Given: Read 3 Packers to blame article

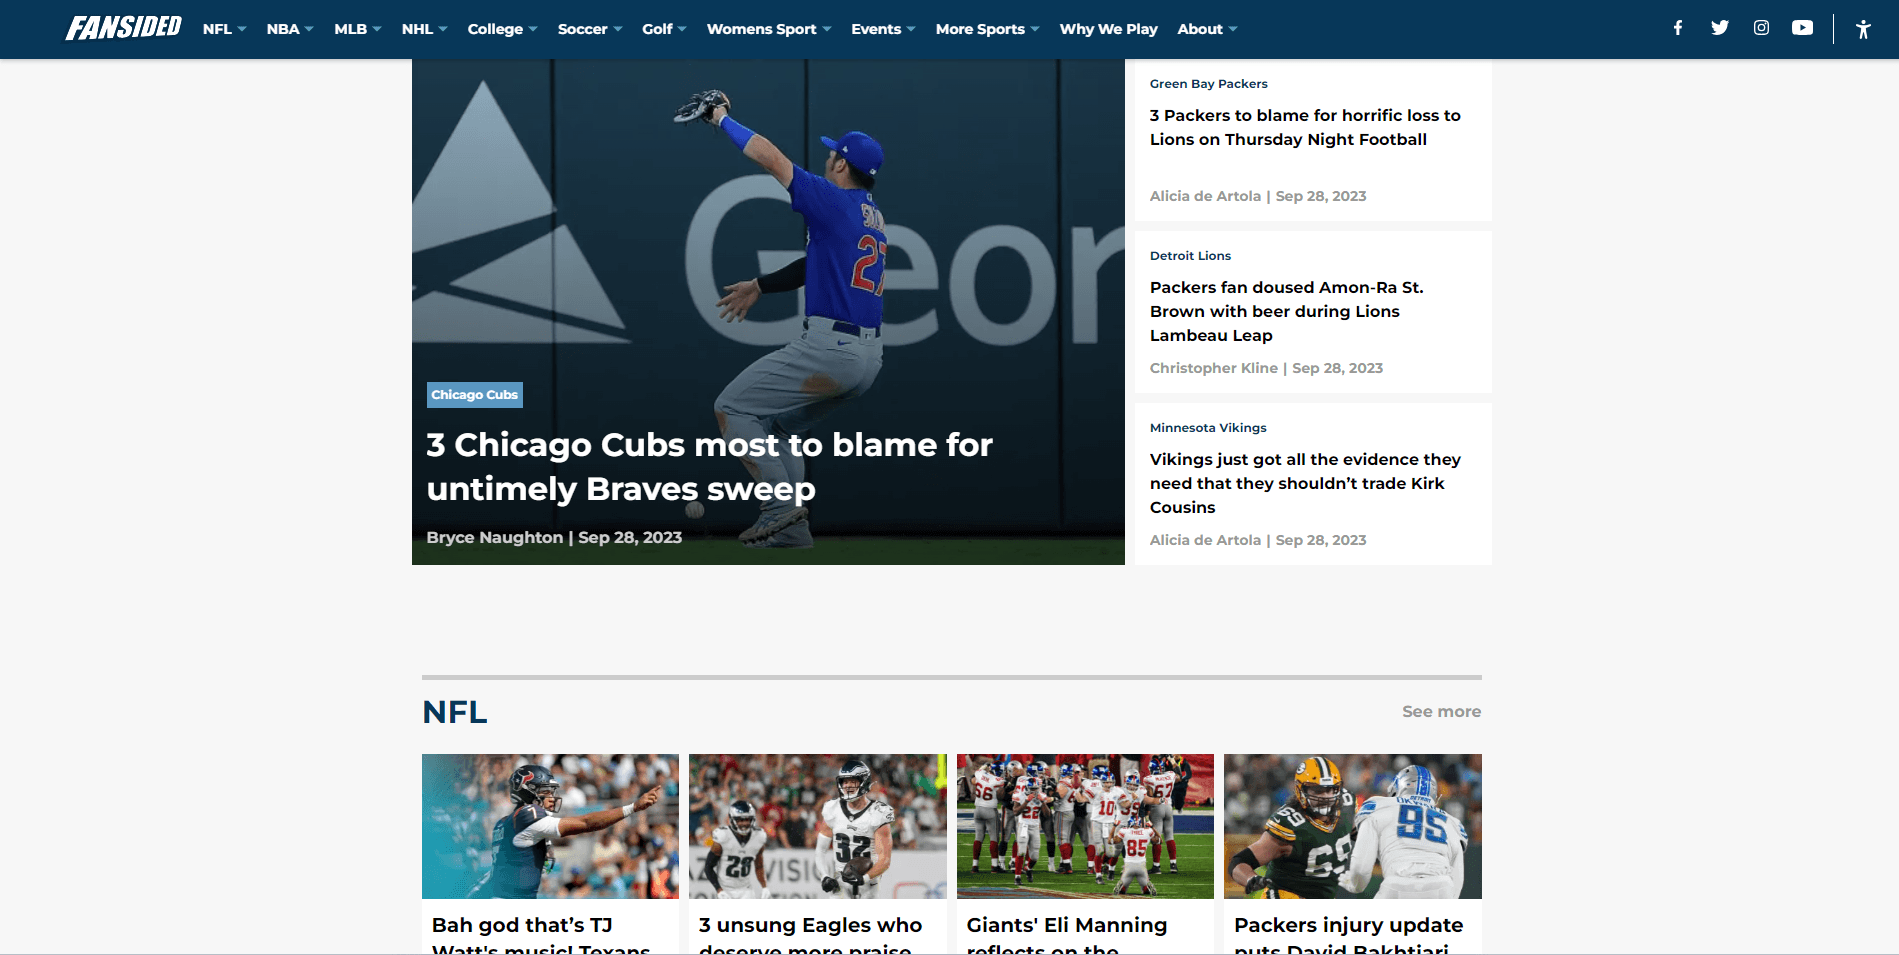Looking at the screenshot, I should [1305, 127].
